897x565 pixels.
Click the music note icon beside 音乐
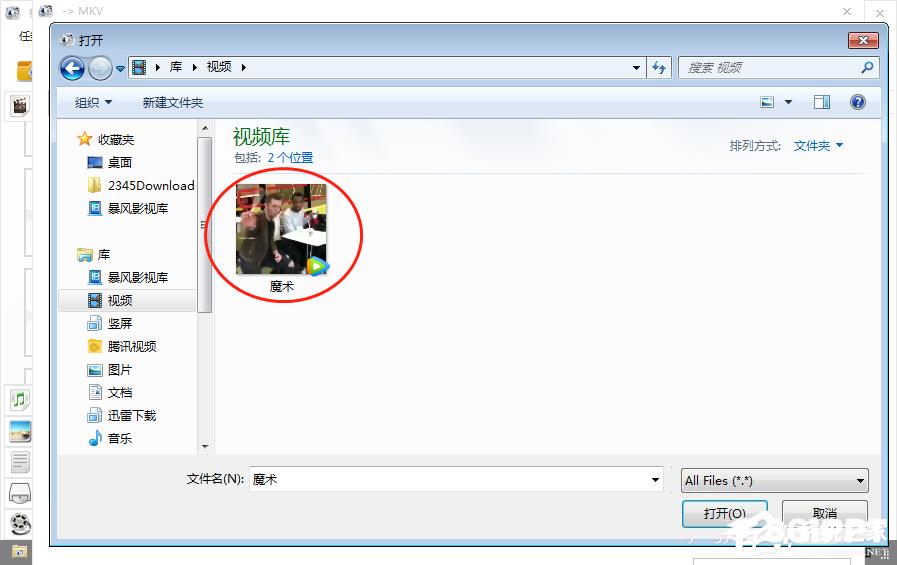coord(95,438)
